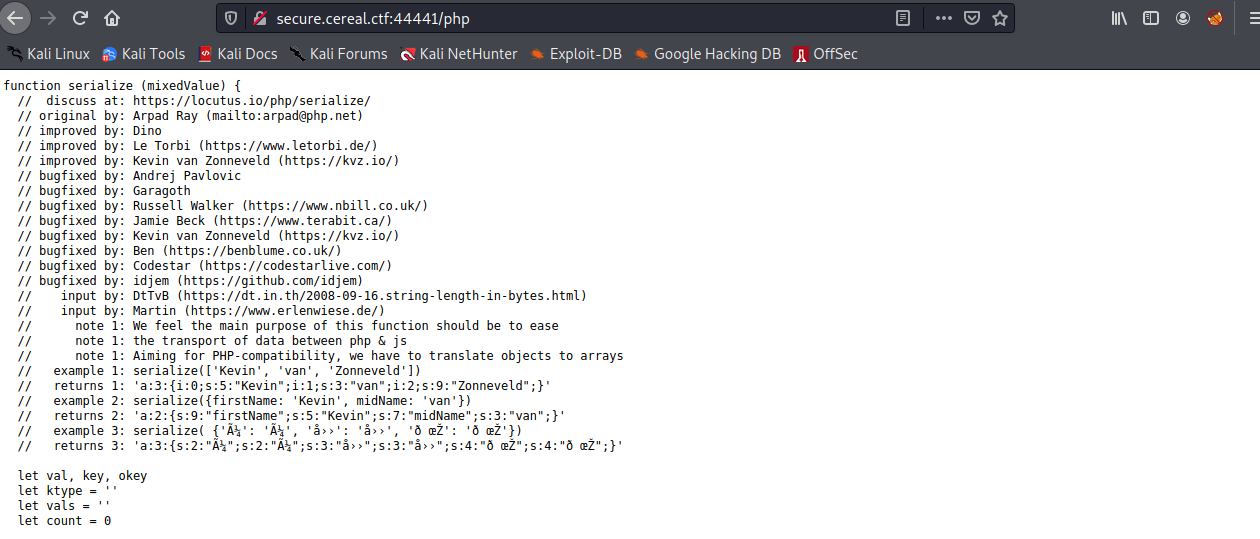Click the 'function serialize (mixedValue) {' line

[122, 86]
